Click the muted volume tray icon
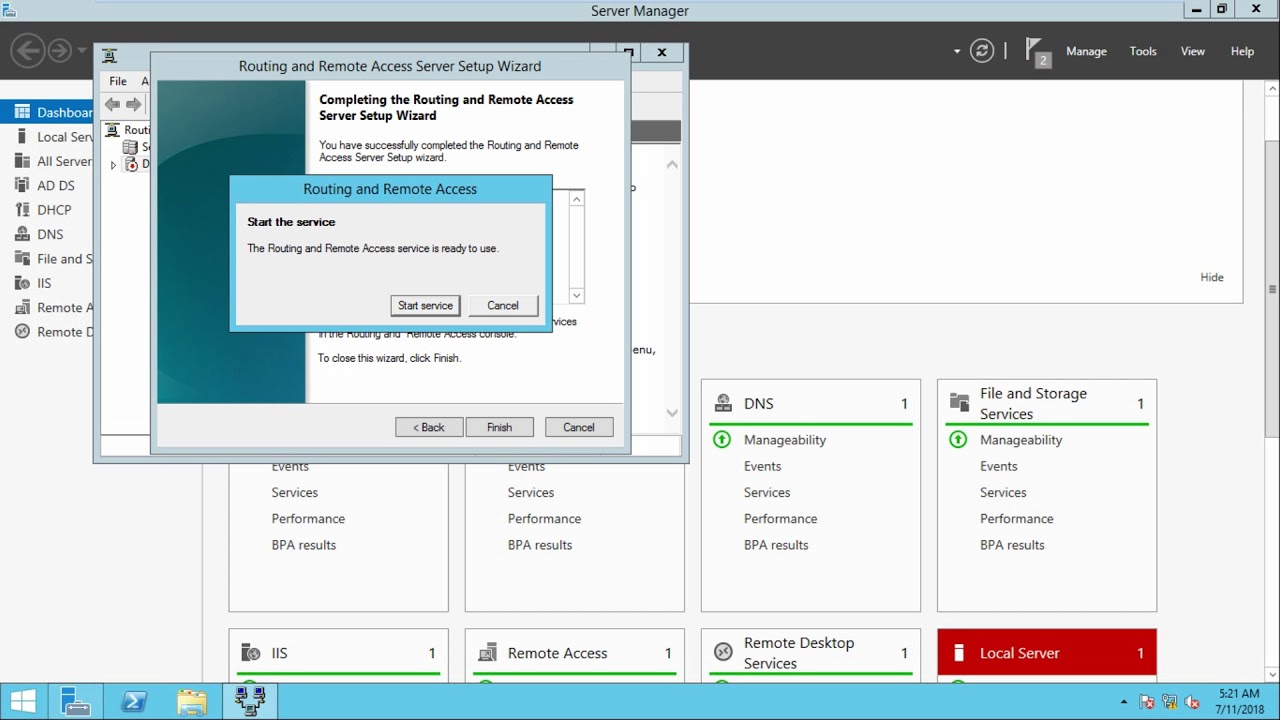Viewport: 1280px width, 720px height. [1191, 703]
